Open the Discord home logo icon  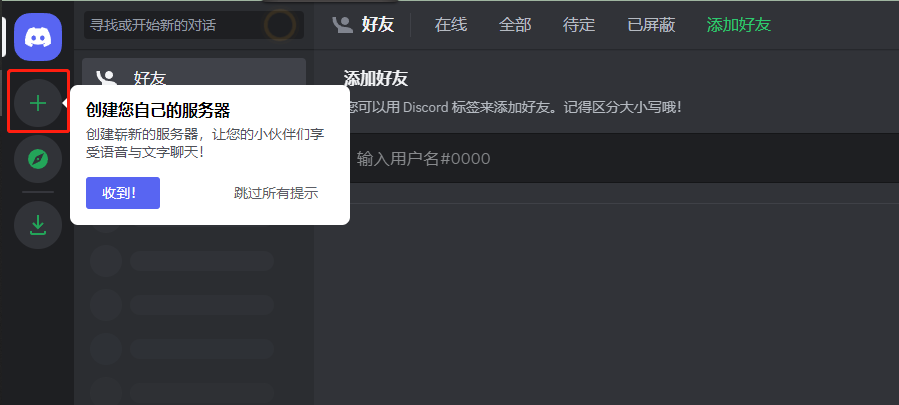pyautogui.click(x=38, y=37)
